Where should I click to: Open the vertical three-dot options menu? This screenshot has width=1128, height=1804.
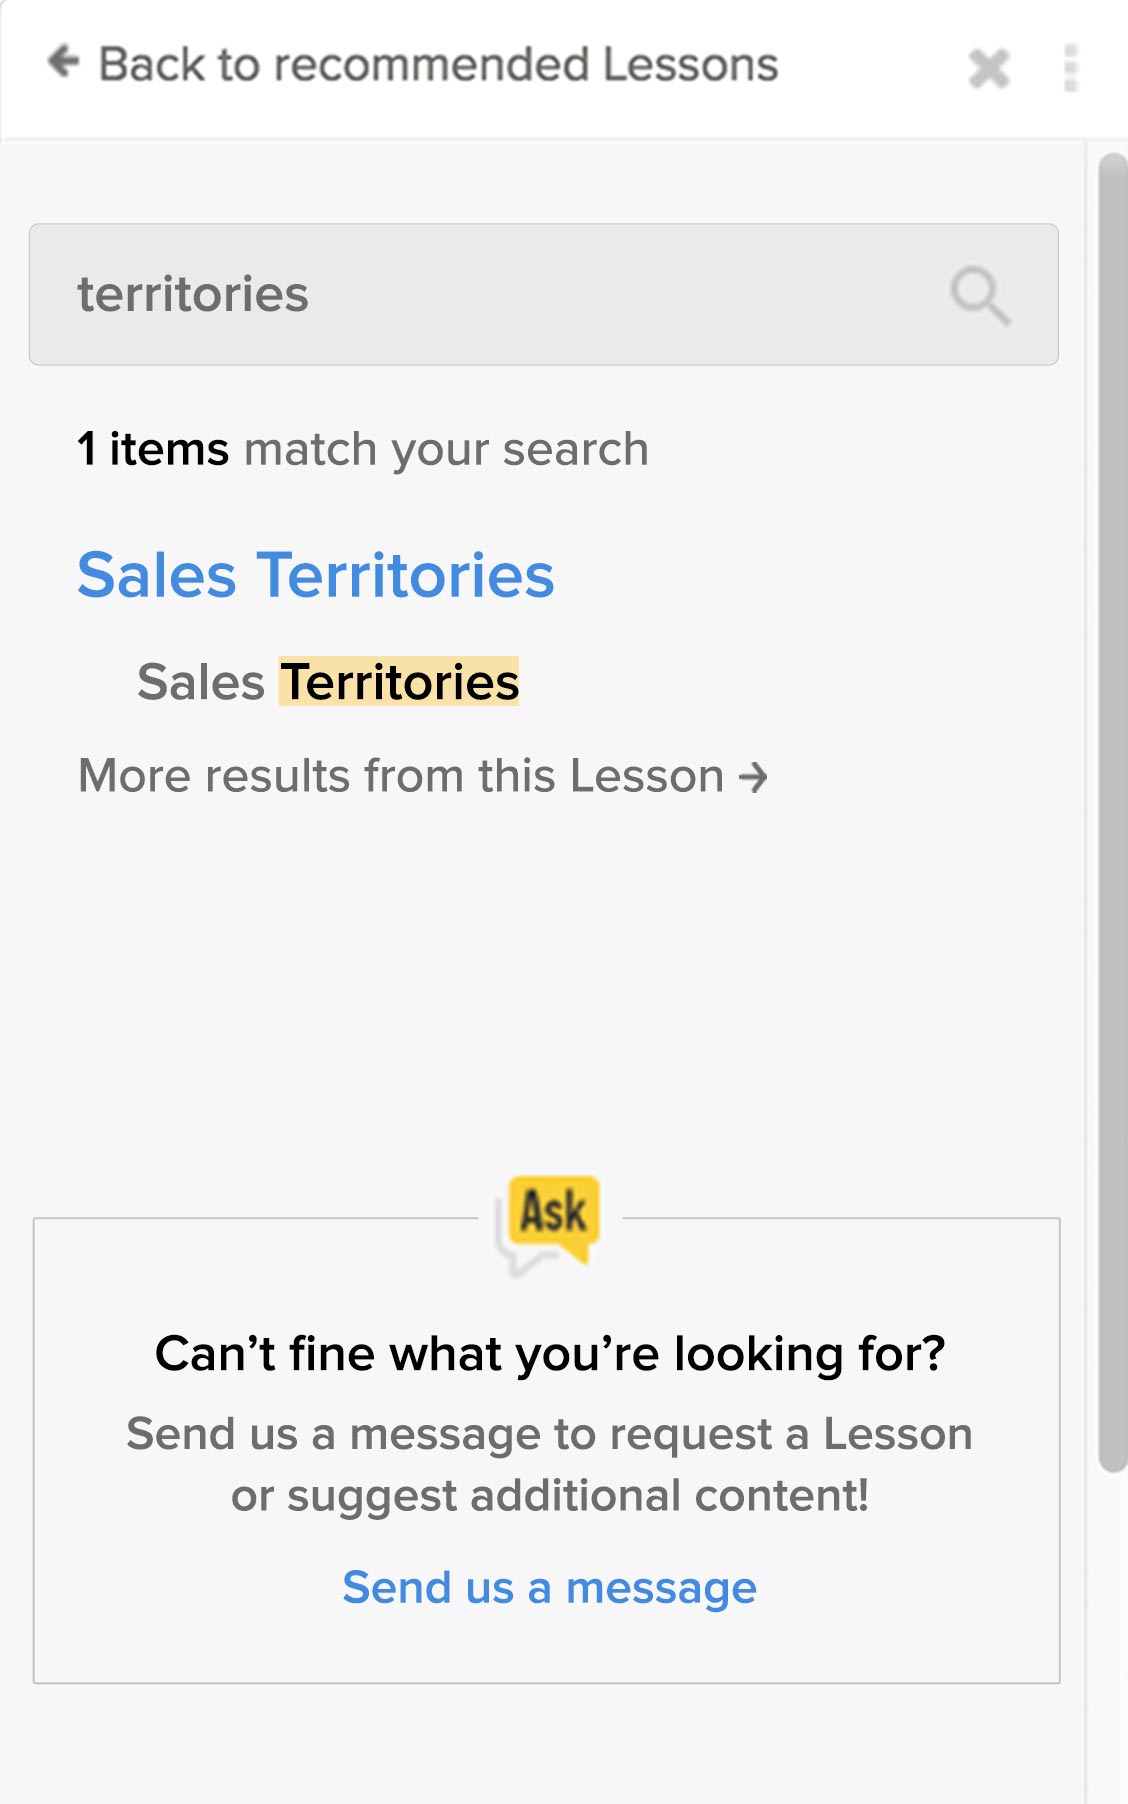1071,68
